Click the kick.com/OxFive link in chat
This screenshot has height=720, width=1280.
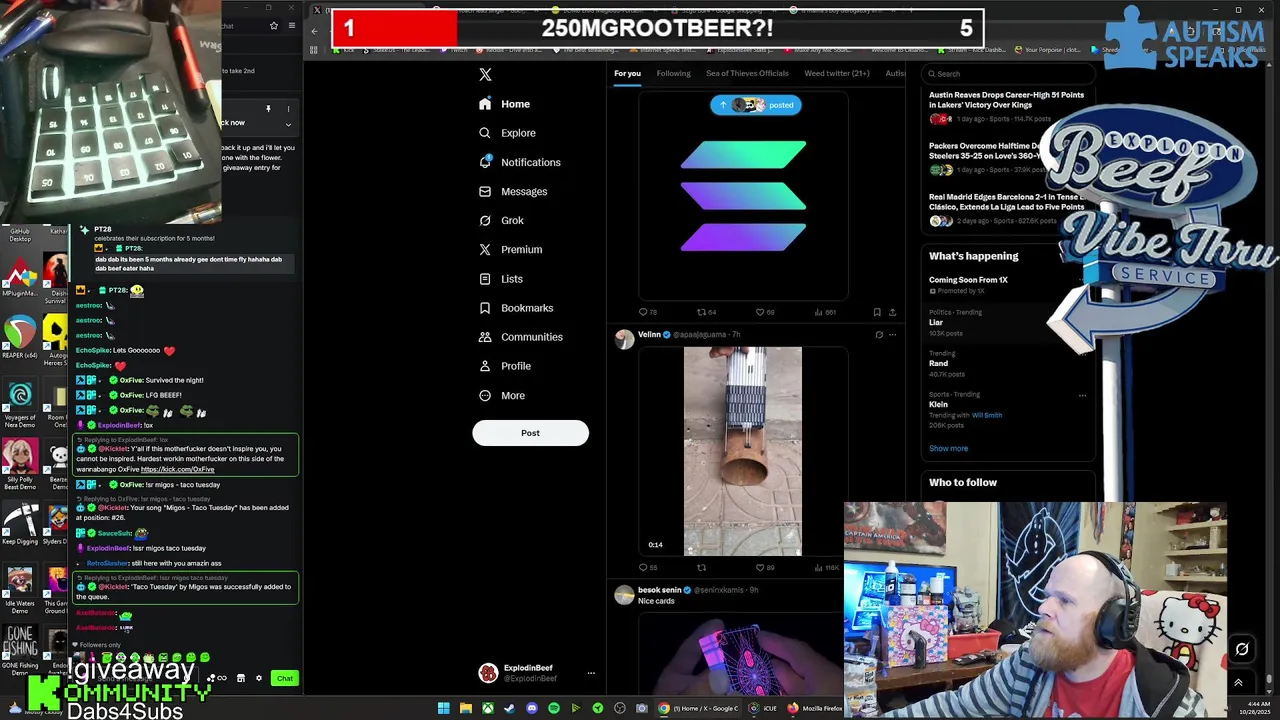tap(177, 469)
